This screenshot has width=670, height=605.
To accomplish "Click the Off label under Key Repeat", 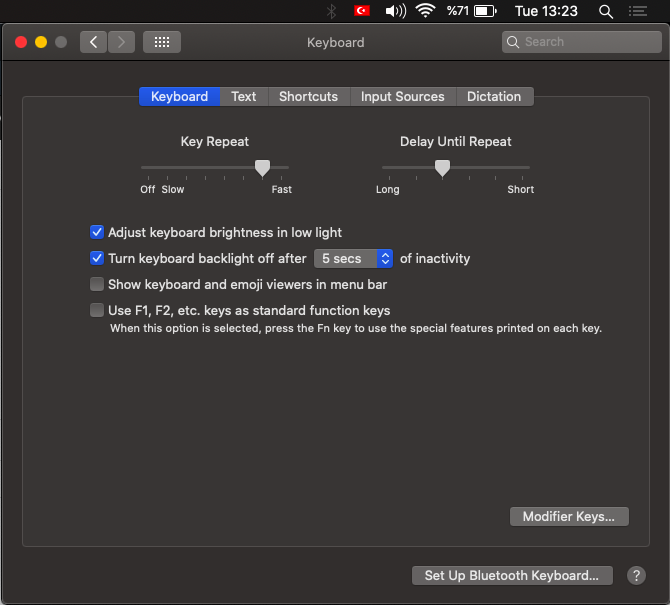I will click(148, 189).
